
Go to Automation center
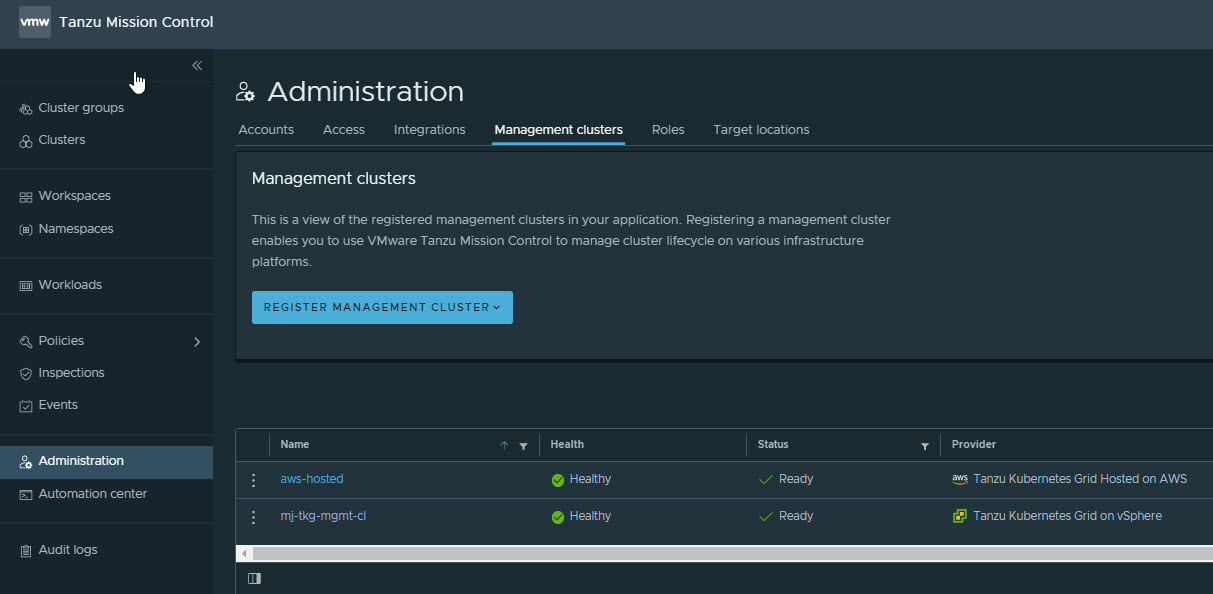(x=93, y=494)
